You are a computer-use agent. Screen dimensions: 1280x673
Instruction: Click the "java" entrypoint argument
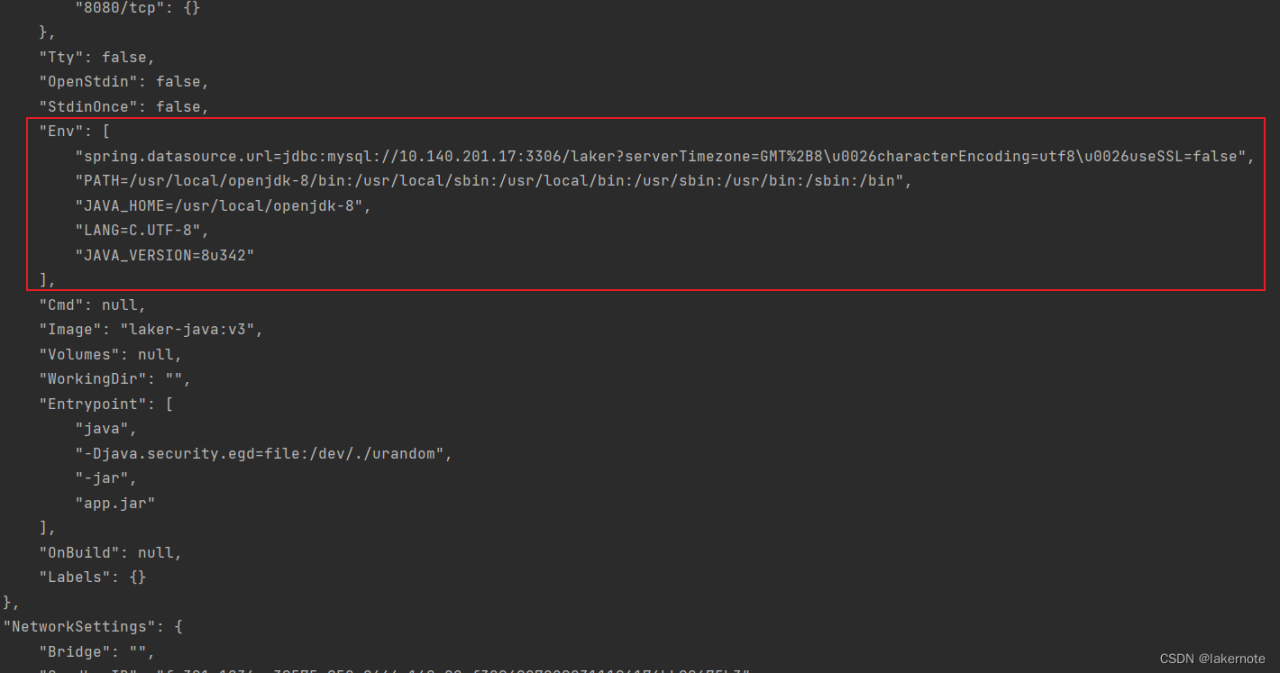105,429
